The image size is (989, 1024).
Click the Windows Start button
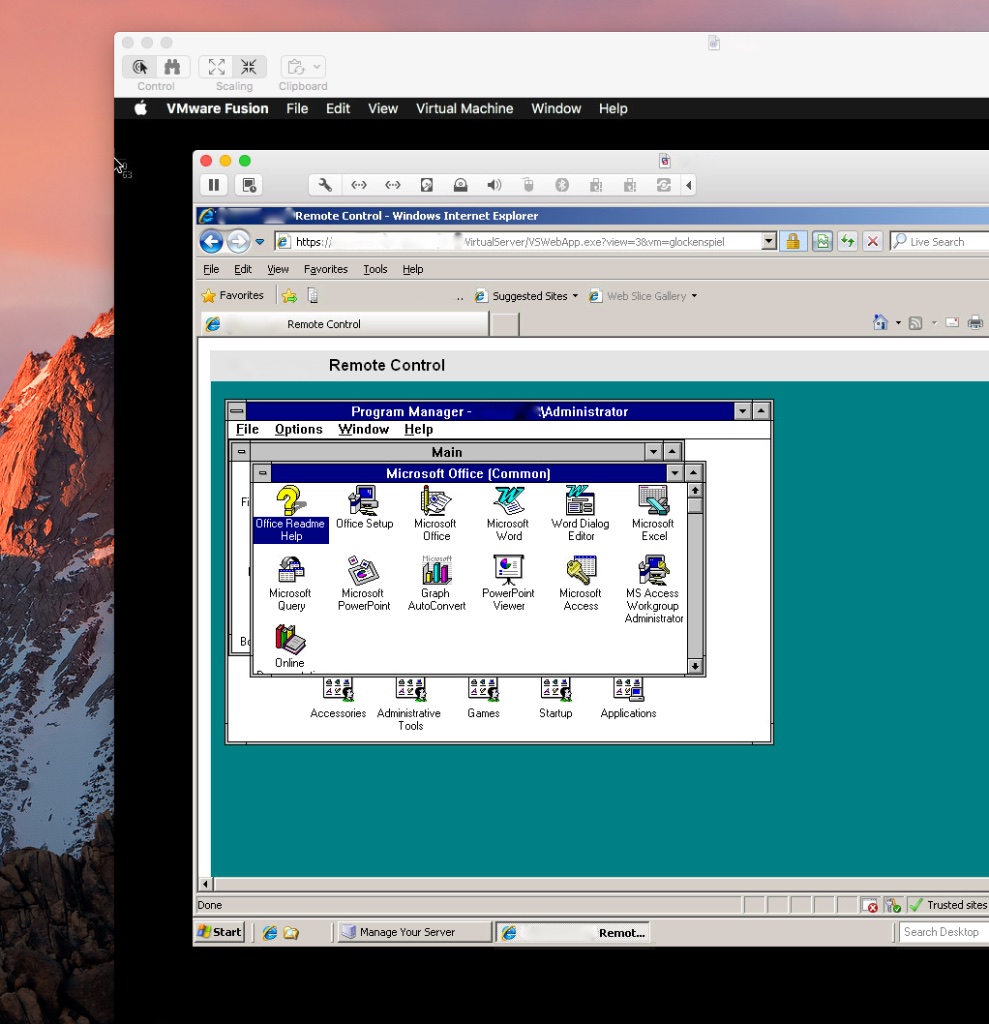click(219, 932)
